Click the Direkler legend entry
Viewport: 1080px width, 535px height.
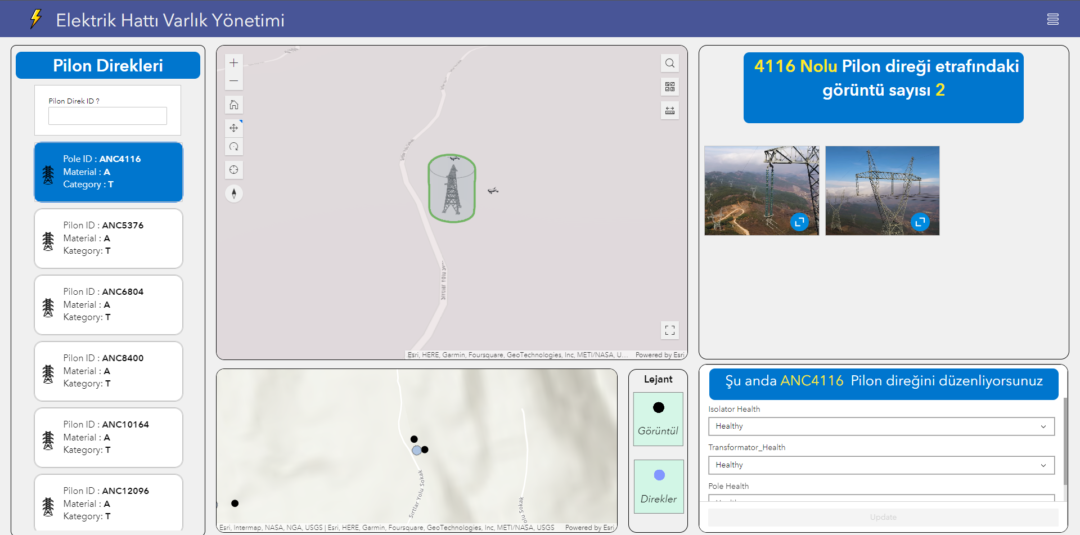(x=658, y=486)
